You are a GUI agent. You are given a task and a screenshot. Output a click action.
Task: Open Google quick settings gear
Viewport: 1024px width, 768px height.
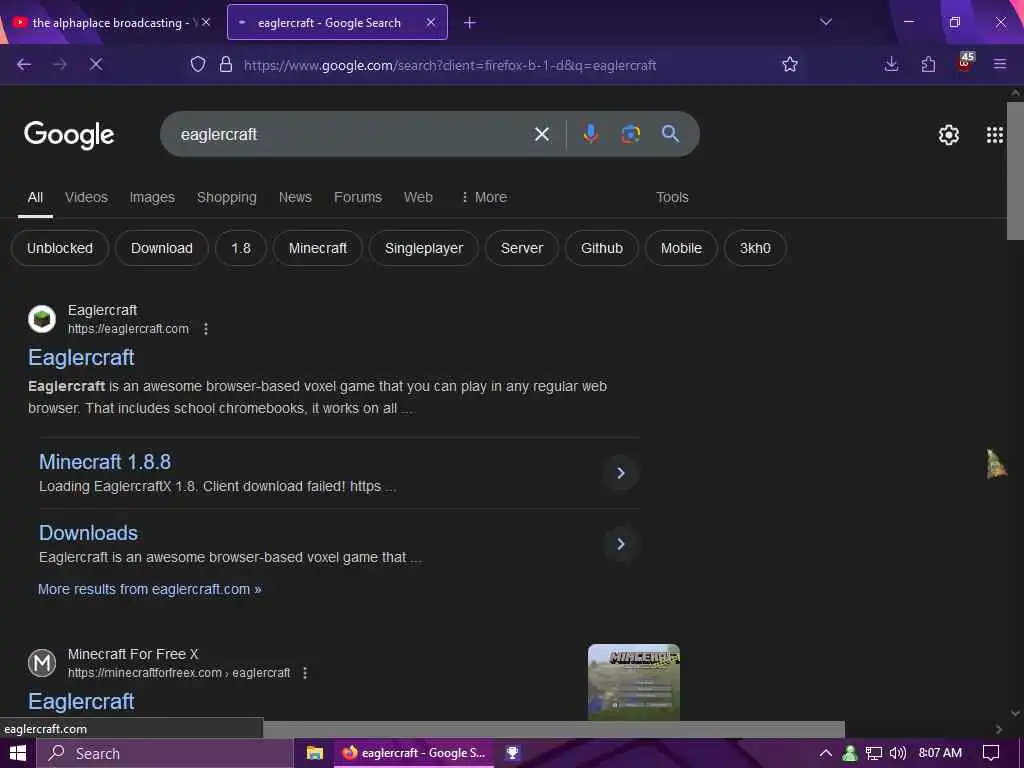pos(948,135)
